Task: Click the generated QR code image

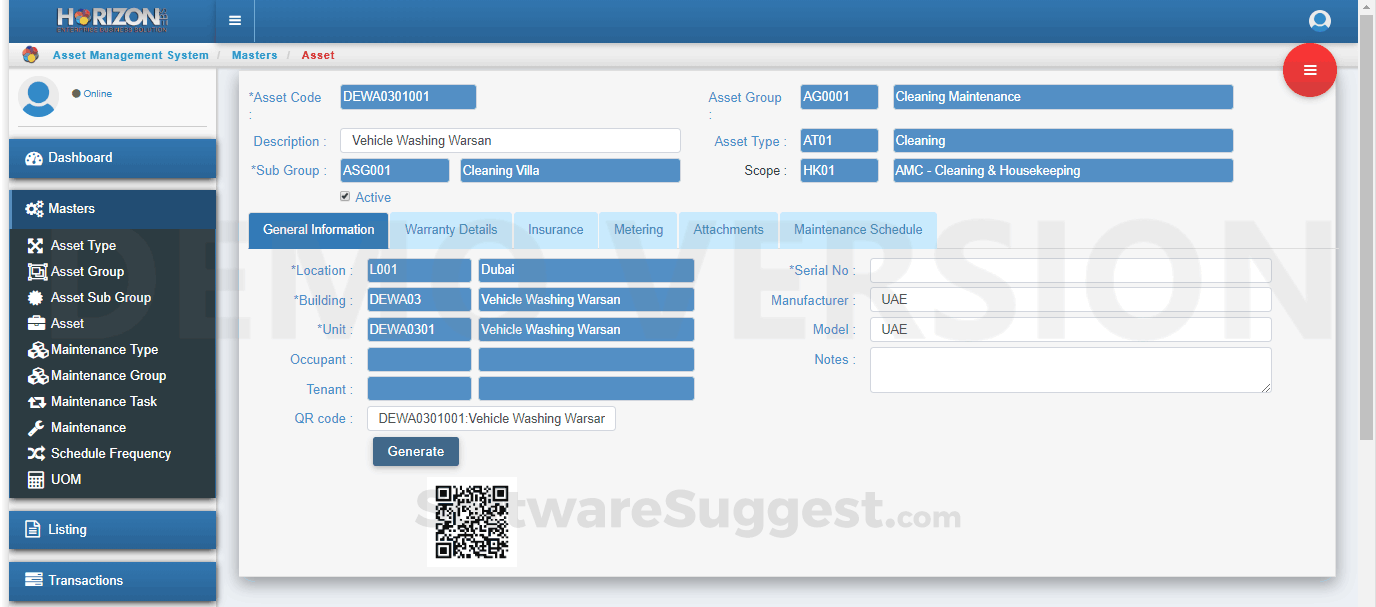Action: [x=472, y=522]
